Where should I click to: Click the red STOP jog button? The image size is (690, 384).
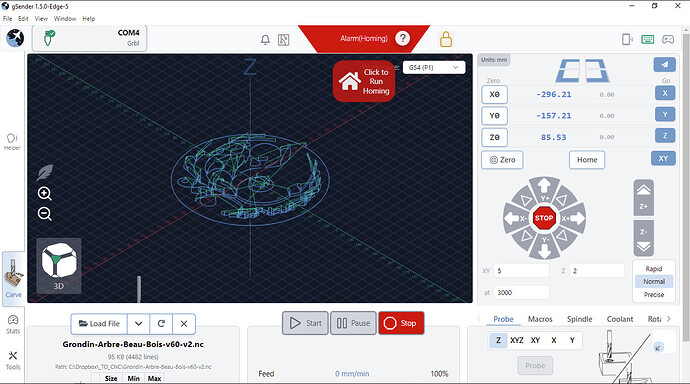click(544, 218)
